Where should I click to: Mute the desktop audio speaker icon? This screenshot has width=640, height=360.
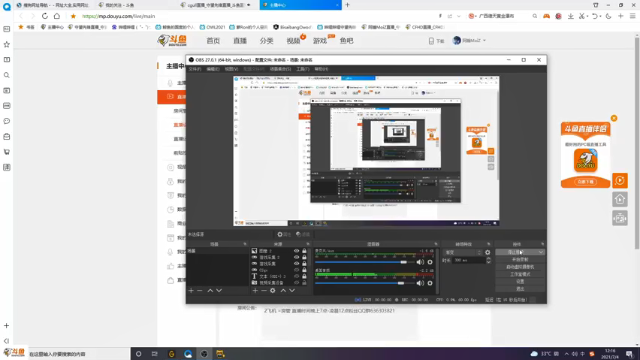(420, 283)
